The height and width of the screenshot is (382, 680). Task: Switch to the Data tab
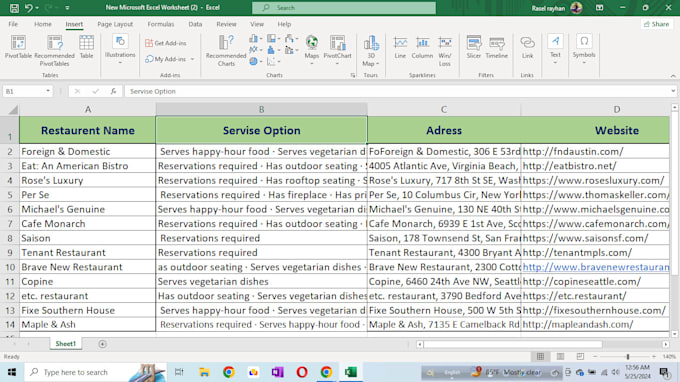195,24
